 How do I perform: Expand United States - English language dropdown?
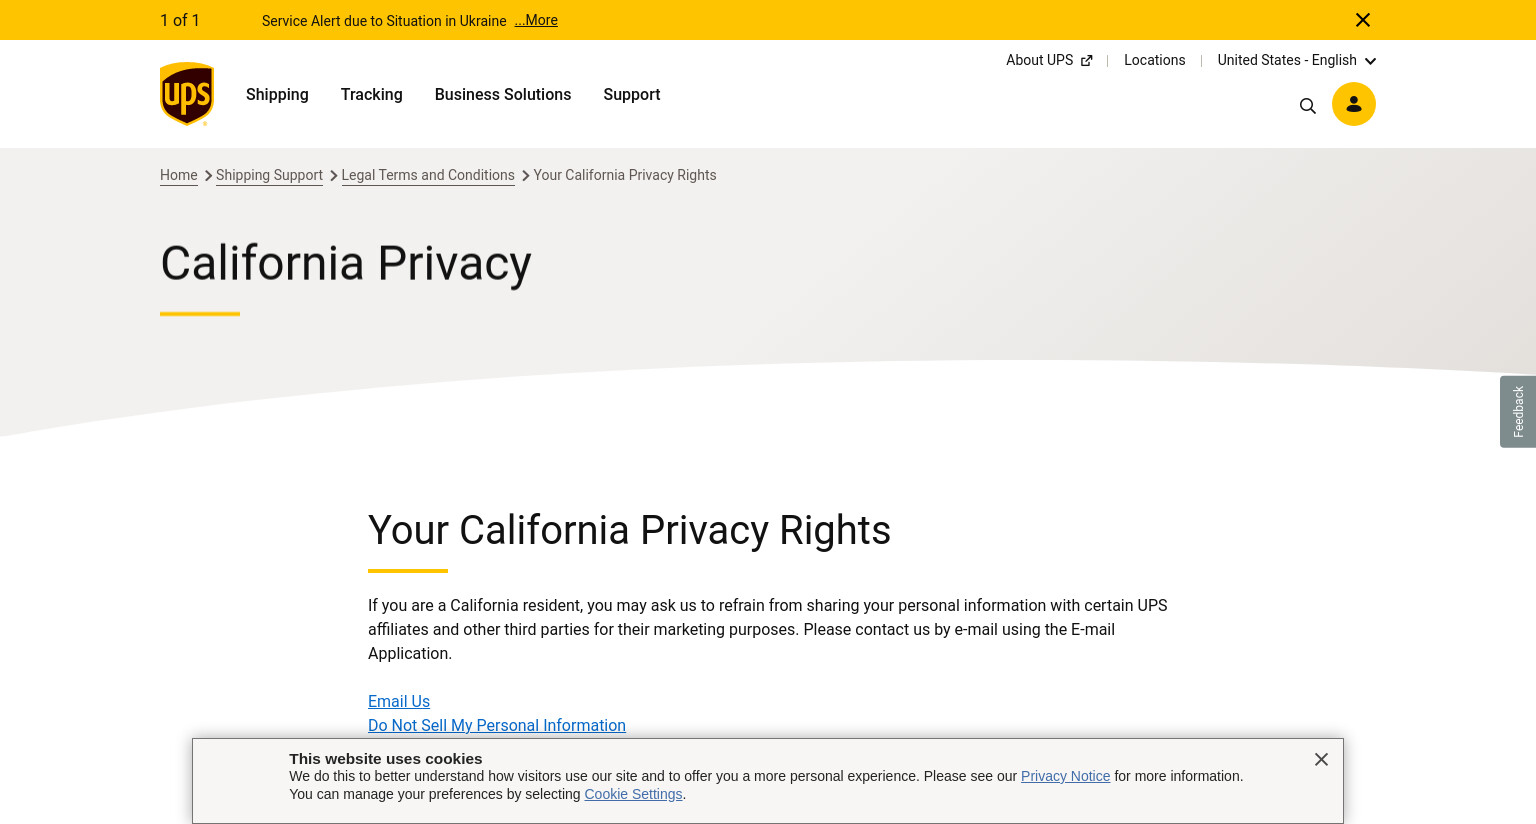point(1297,60)
